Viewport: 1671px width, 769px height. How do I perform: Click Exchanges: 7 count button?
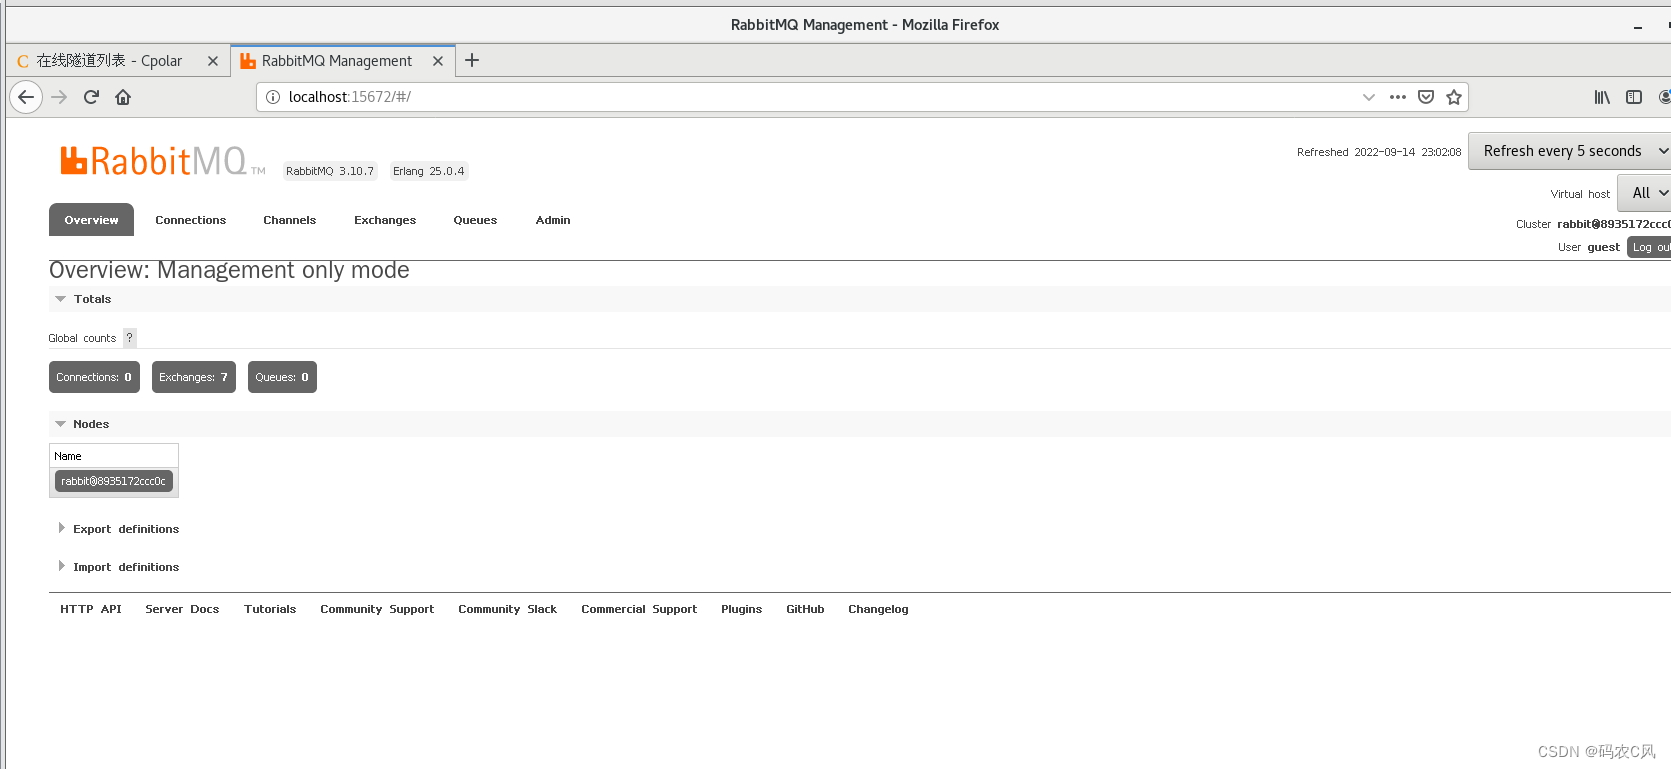coord(194,377)
